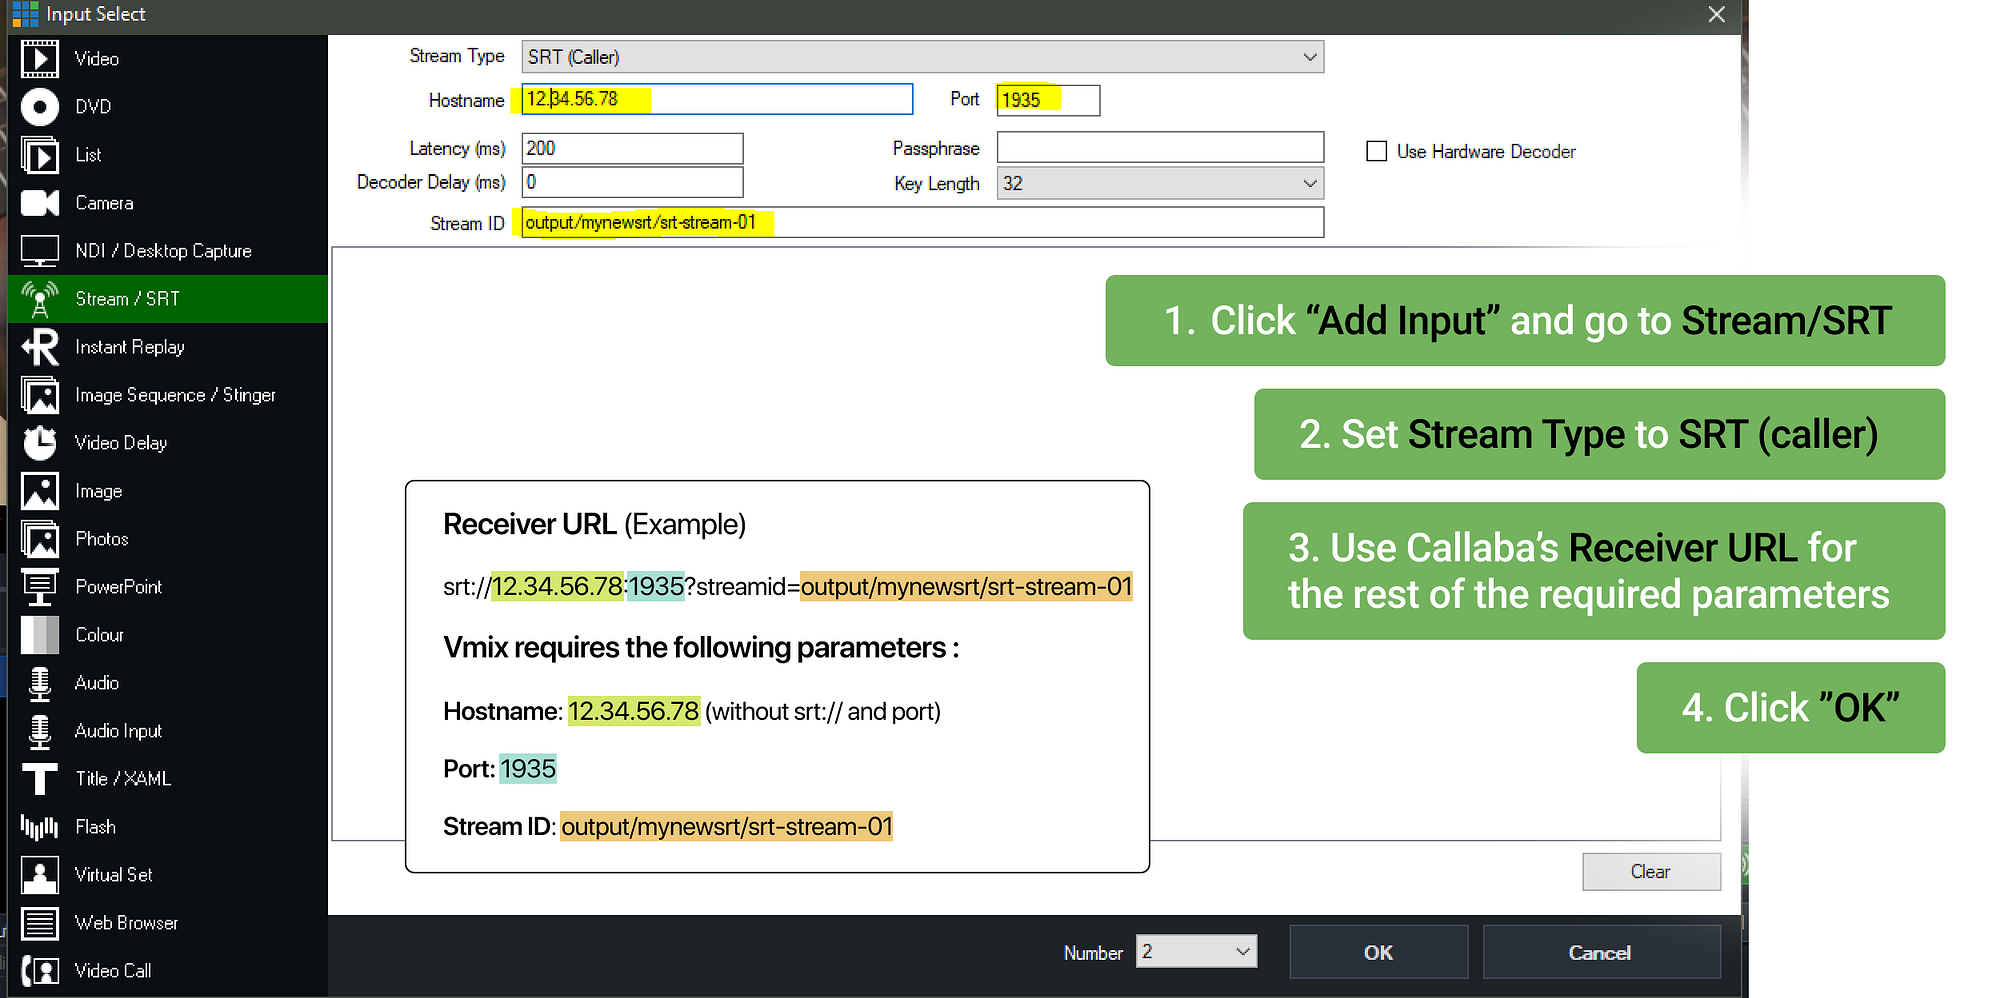Viewport: 2000px width, 998px height.
Task: Click the OK button
Action: point(1378,952)
